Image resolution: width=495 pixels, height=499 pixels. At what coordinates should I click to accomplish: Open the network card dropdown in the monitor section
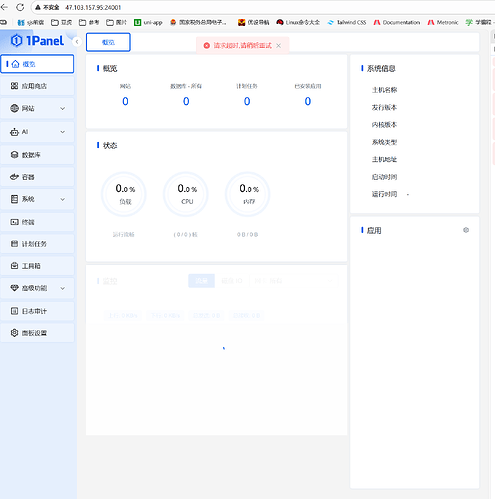294,281
